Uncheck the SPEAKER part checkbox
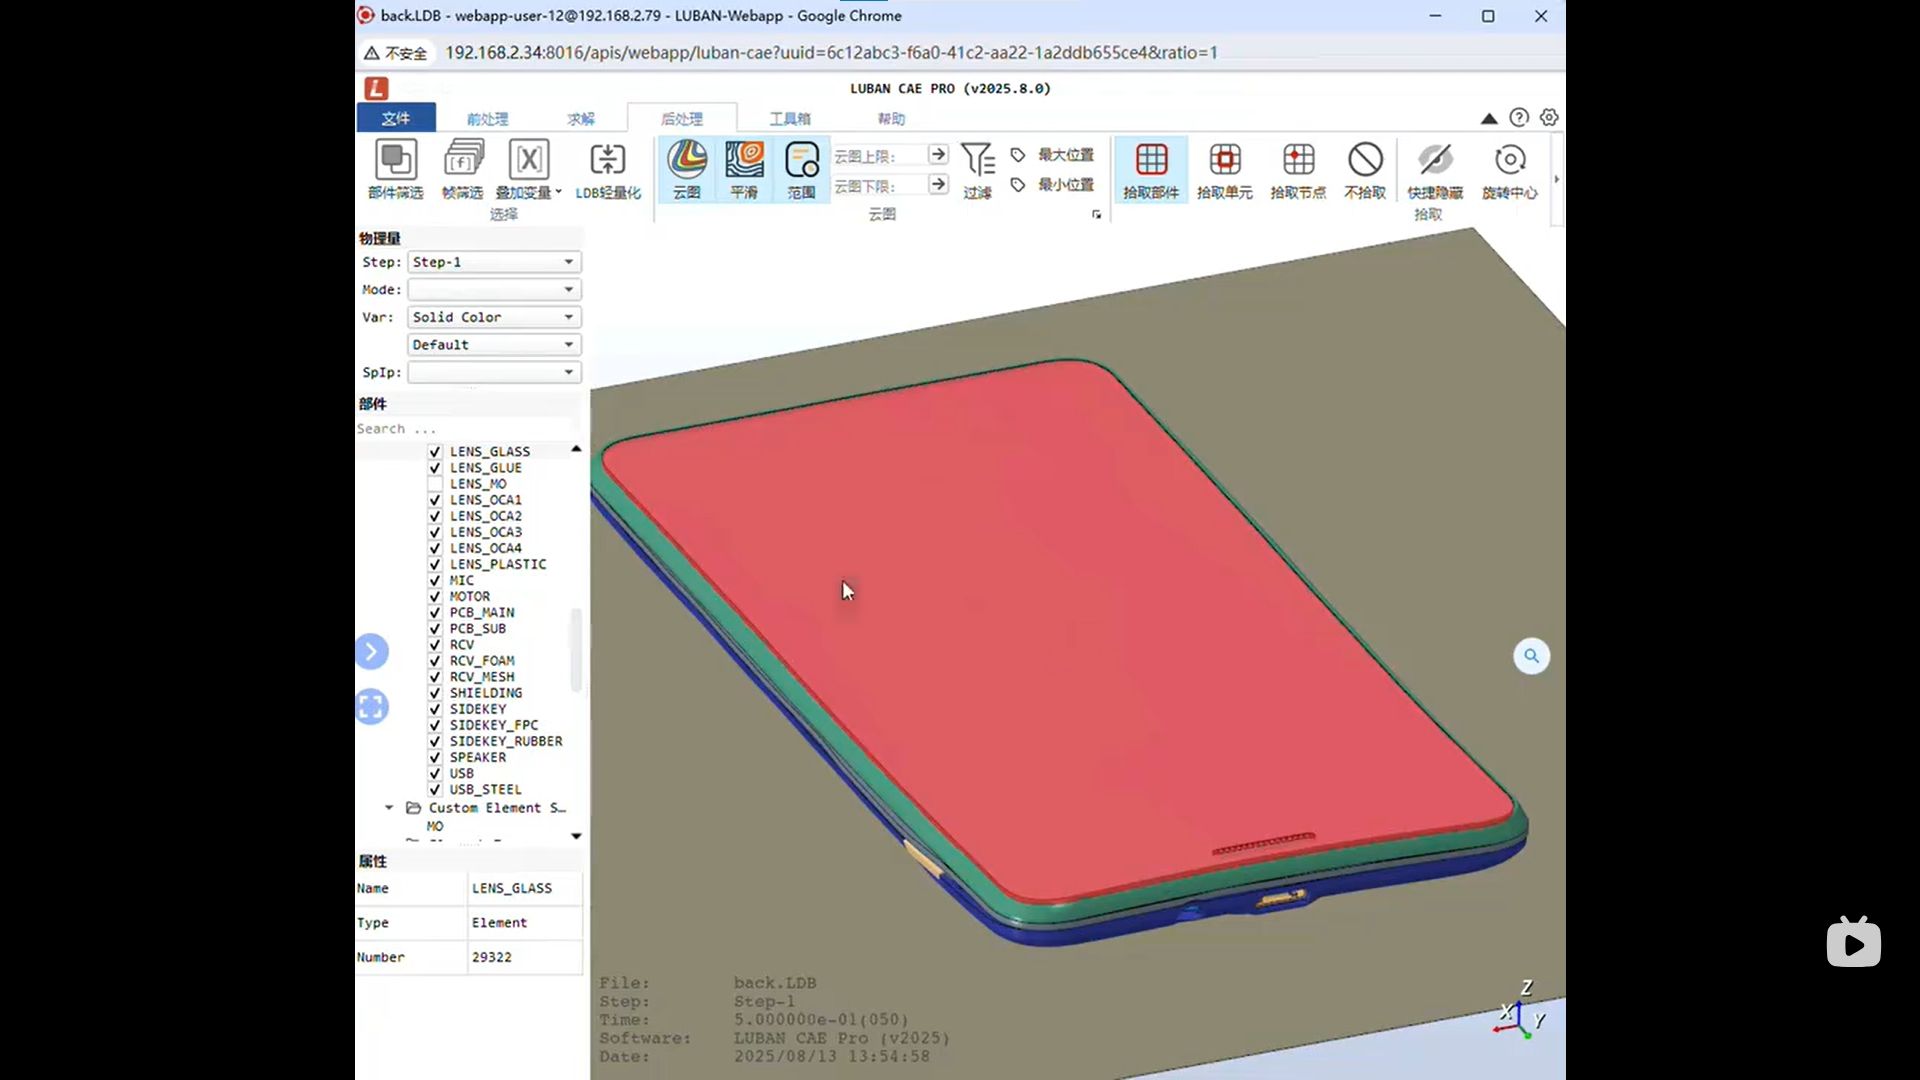This screenshot has width=1920, height=1080. tap(435, 758)
